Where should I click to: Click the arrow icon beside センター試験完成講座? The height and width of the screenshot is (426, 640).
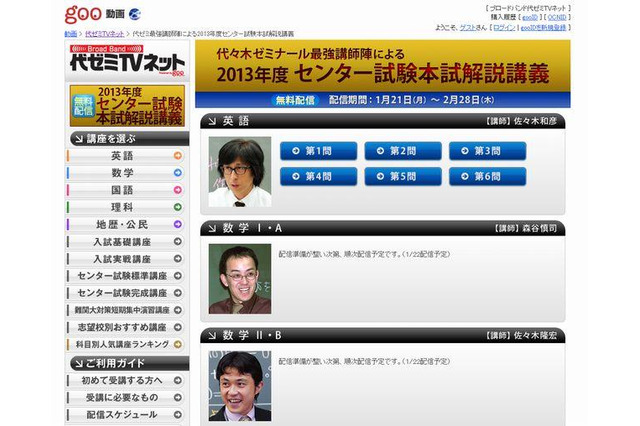click(178, 293)
